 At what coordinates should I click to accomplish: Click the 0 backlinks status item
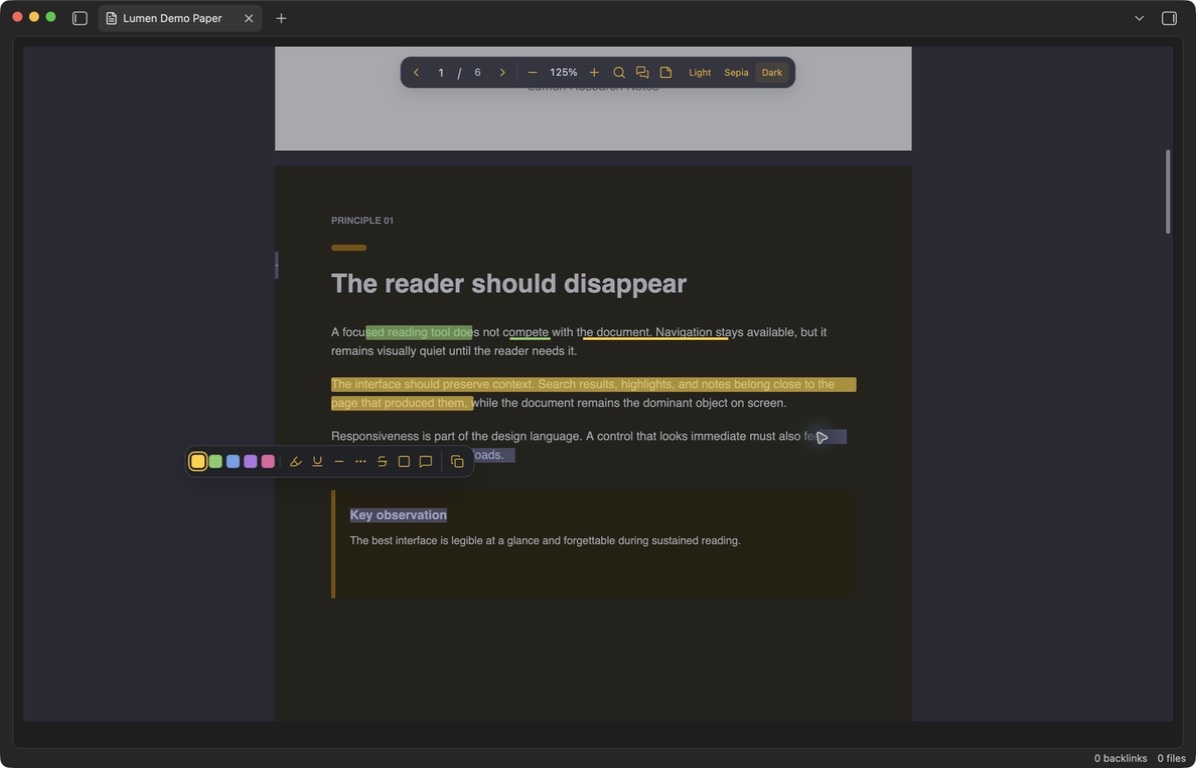(1120, 758)
